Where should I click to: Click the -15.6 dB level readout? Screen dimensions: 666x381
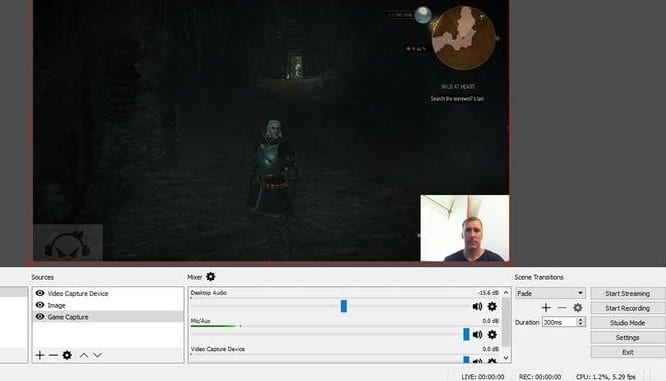point(488,293)
